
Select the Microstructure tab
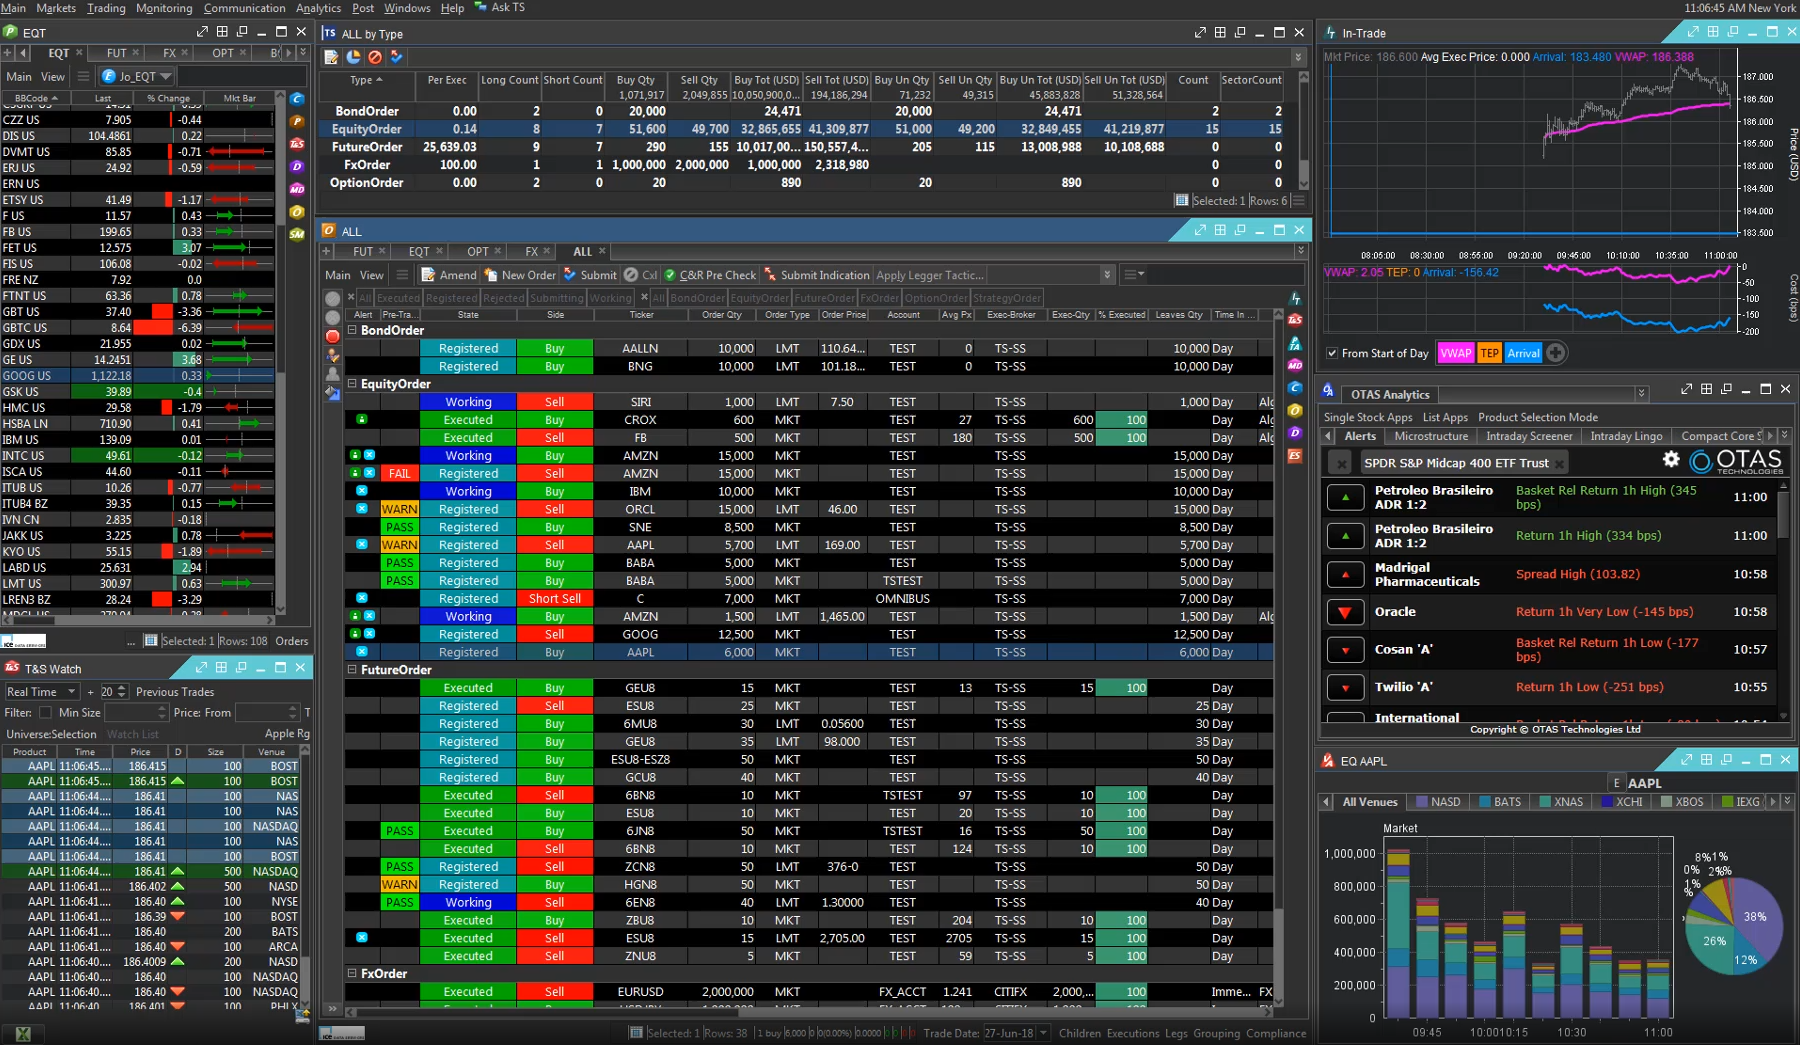(x=1431, y=436)
